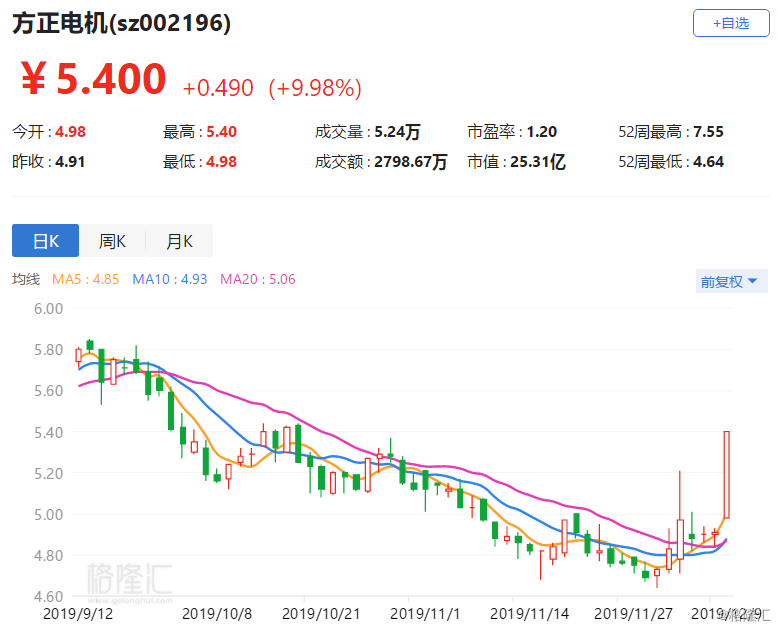Click the current price ¥5.400

click(x=93, y=78)
